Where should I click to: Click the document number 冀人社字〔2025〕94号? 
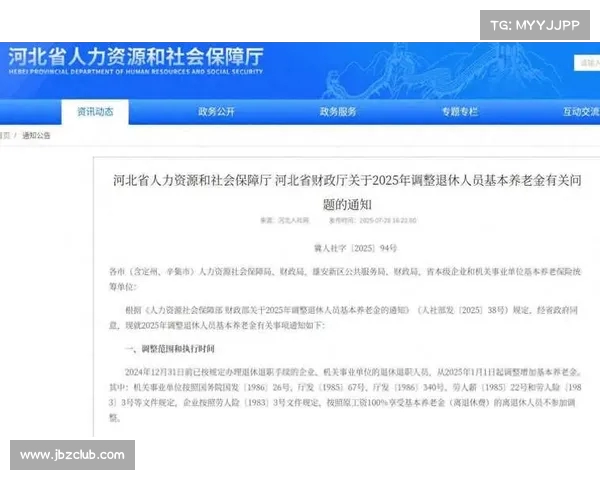[x=355, y=248]
